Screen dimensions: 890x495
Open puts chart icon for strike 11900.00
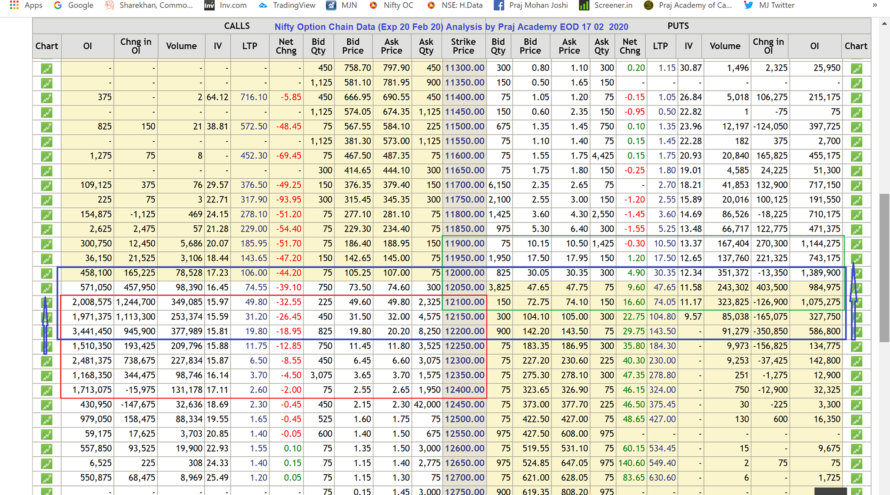pyautogui.click(x=856, y=244)
